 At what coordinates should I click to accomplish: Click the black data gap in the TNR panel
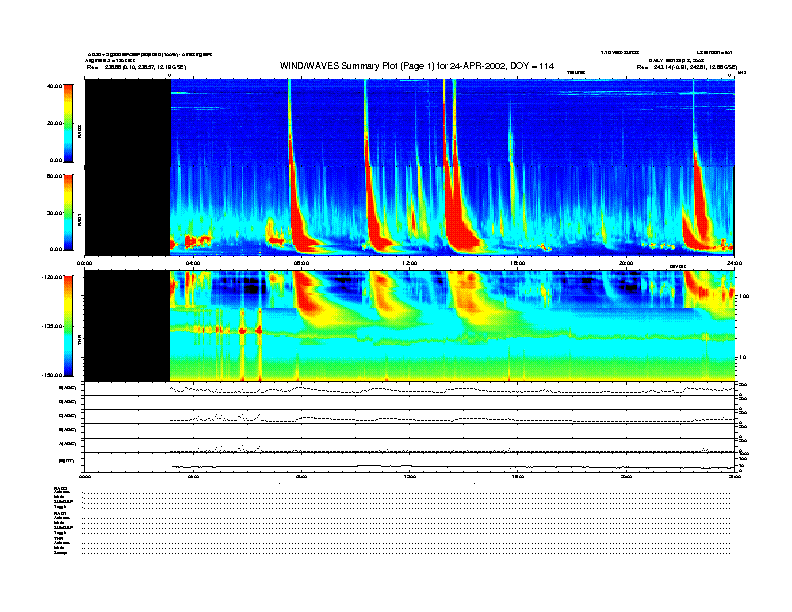click(x=127, y=326)
